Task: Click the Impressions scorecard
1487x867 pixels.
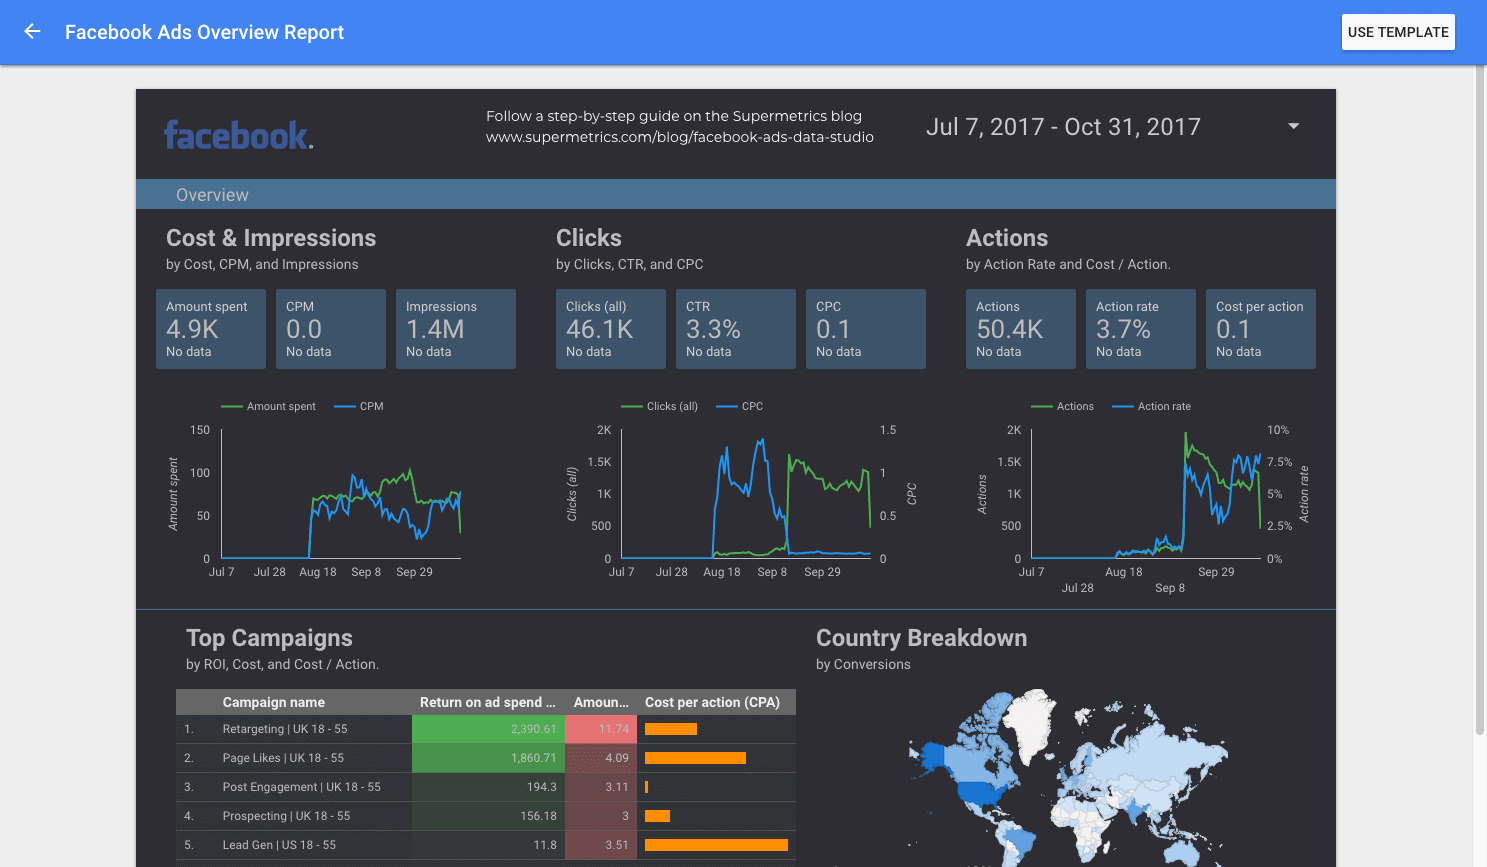Action: tap(455, 328)
